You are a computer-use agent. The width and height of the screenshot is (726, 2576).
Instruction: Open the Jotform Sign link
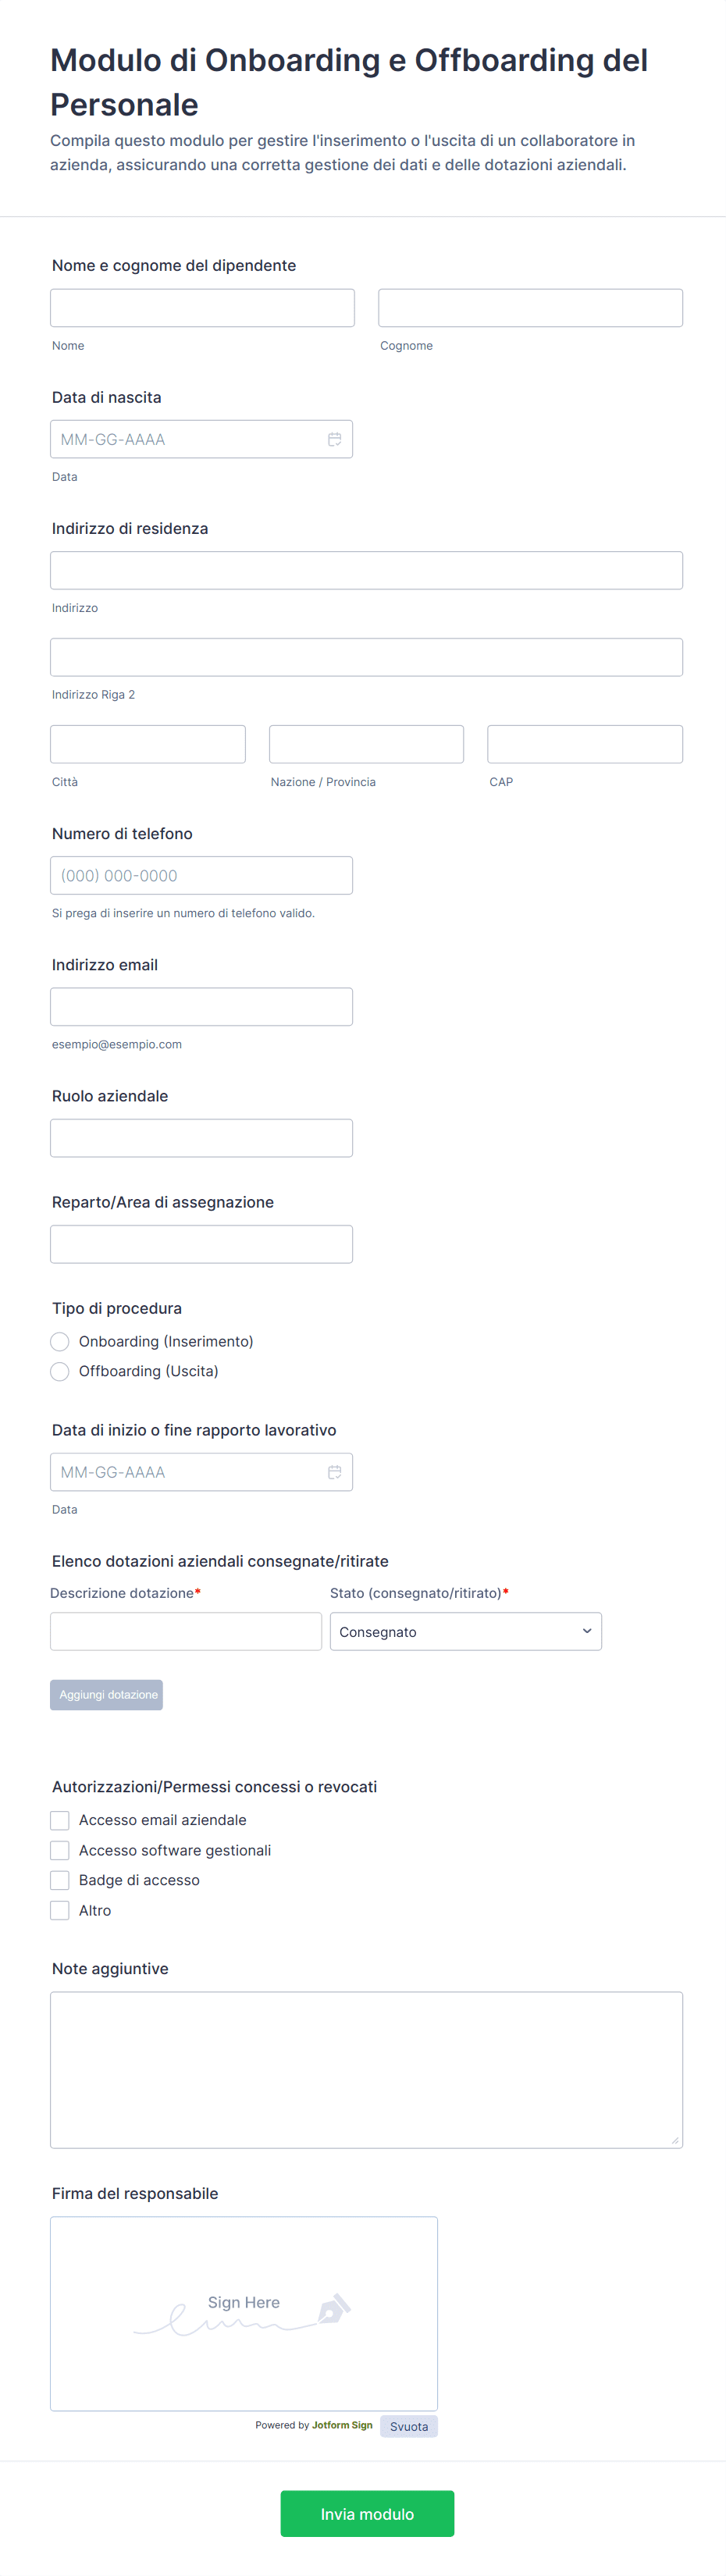[342, 2425]
